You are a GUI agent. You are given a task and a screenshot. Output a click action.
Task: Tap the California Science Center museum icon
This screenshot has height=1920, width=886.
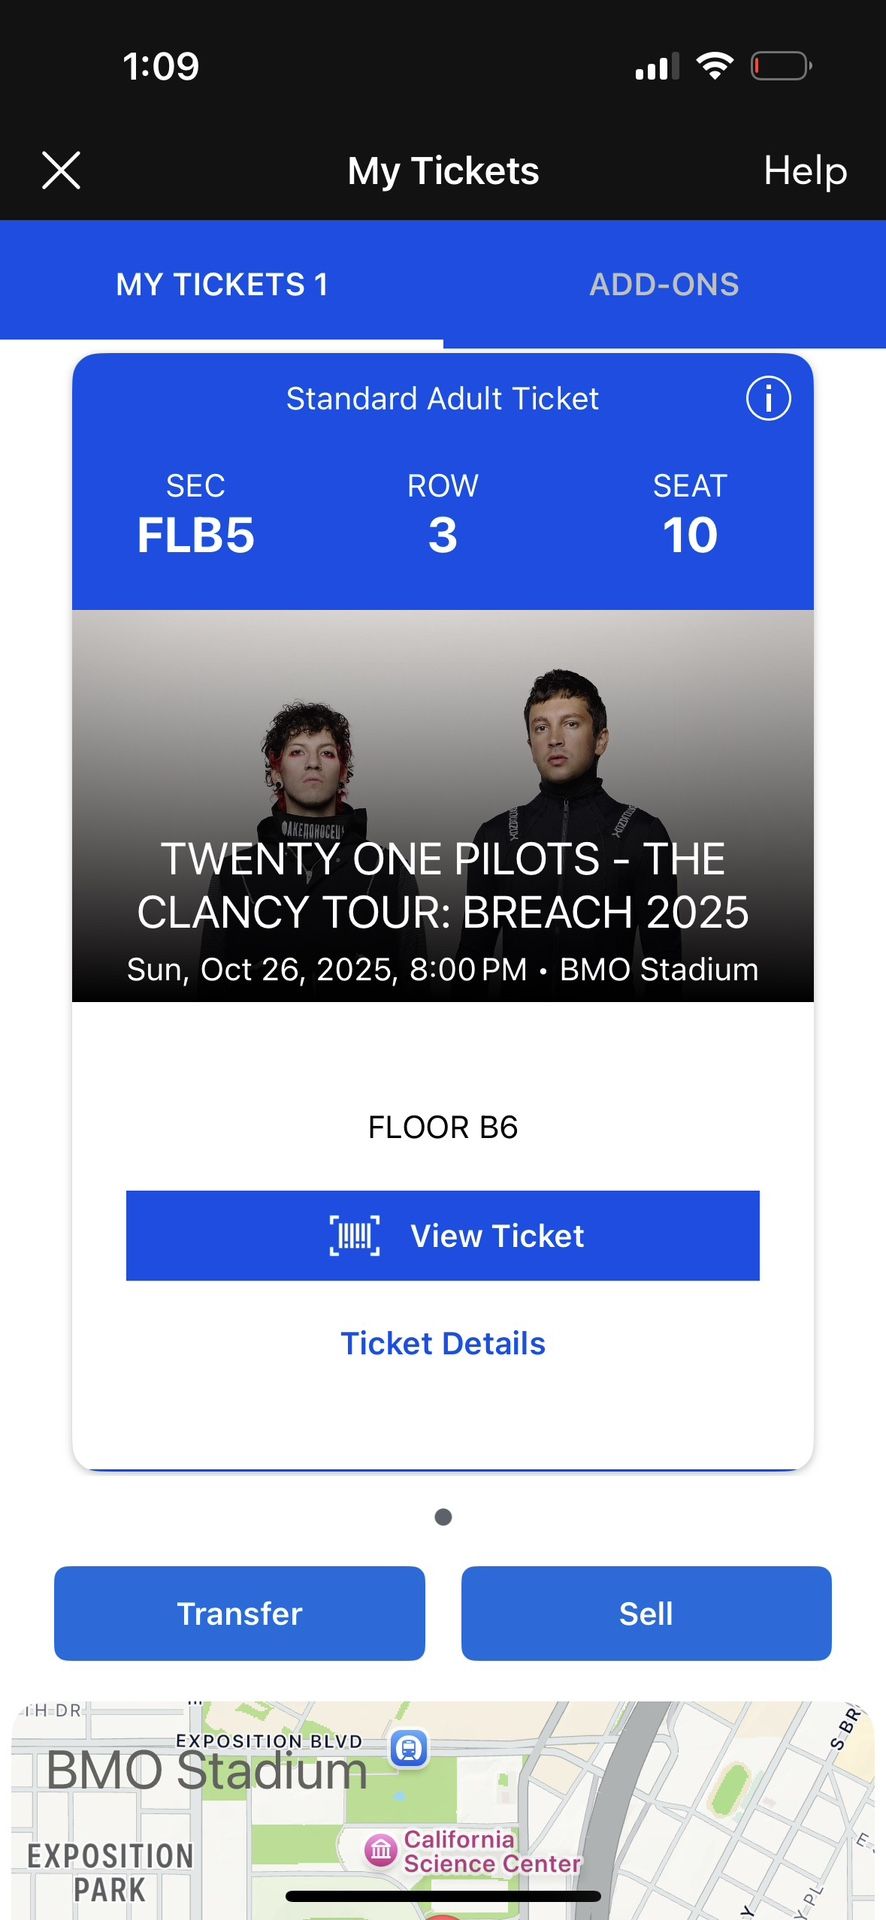380,1850
